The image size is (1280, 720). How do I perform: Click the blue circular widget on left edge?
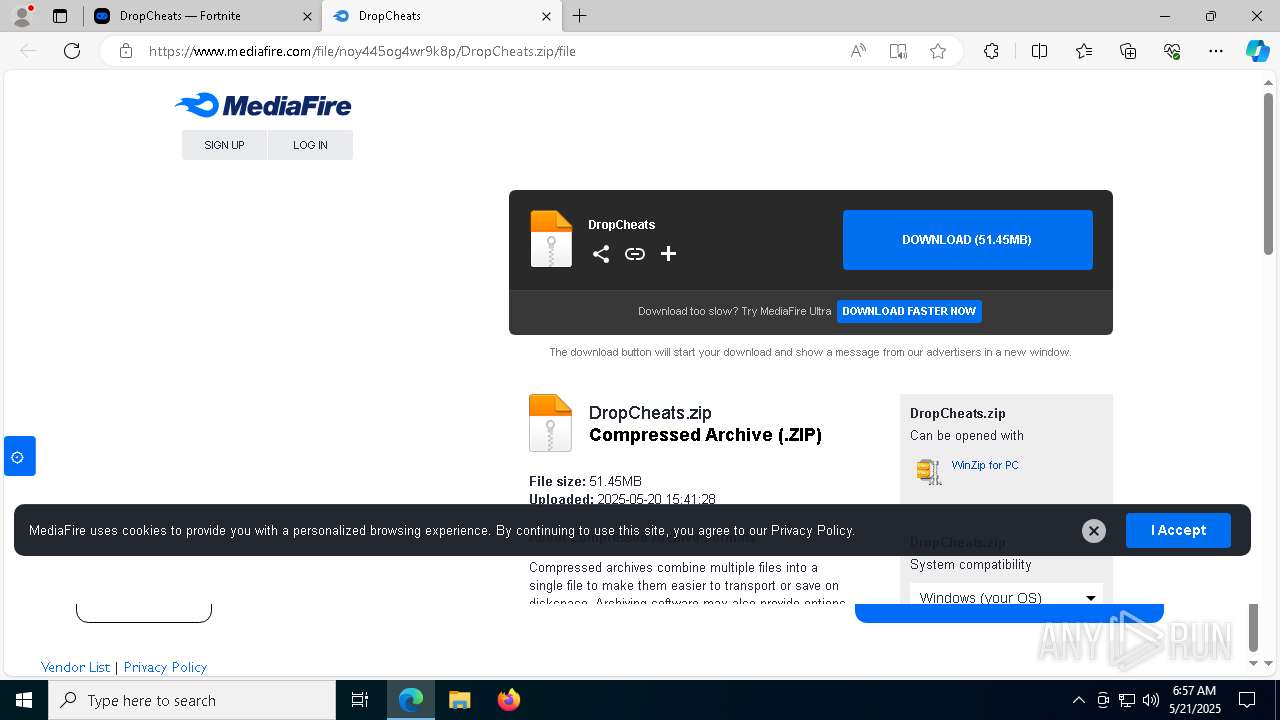click(x=19, y=457)
